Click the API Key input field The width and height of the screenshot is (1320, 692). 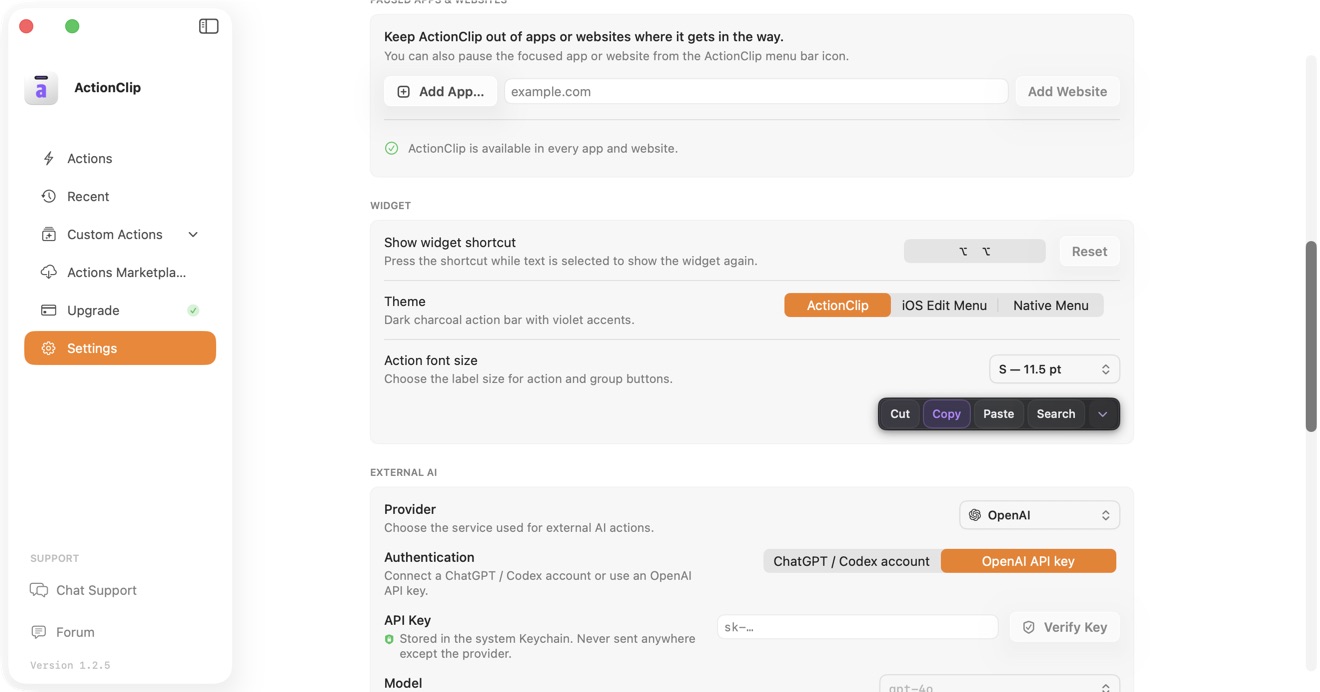coord(857,628)
